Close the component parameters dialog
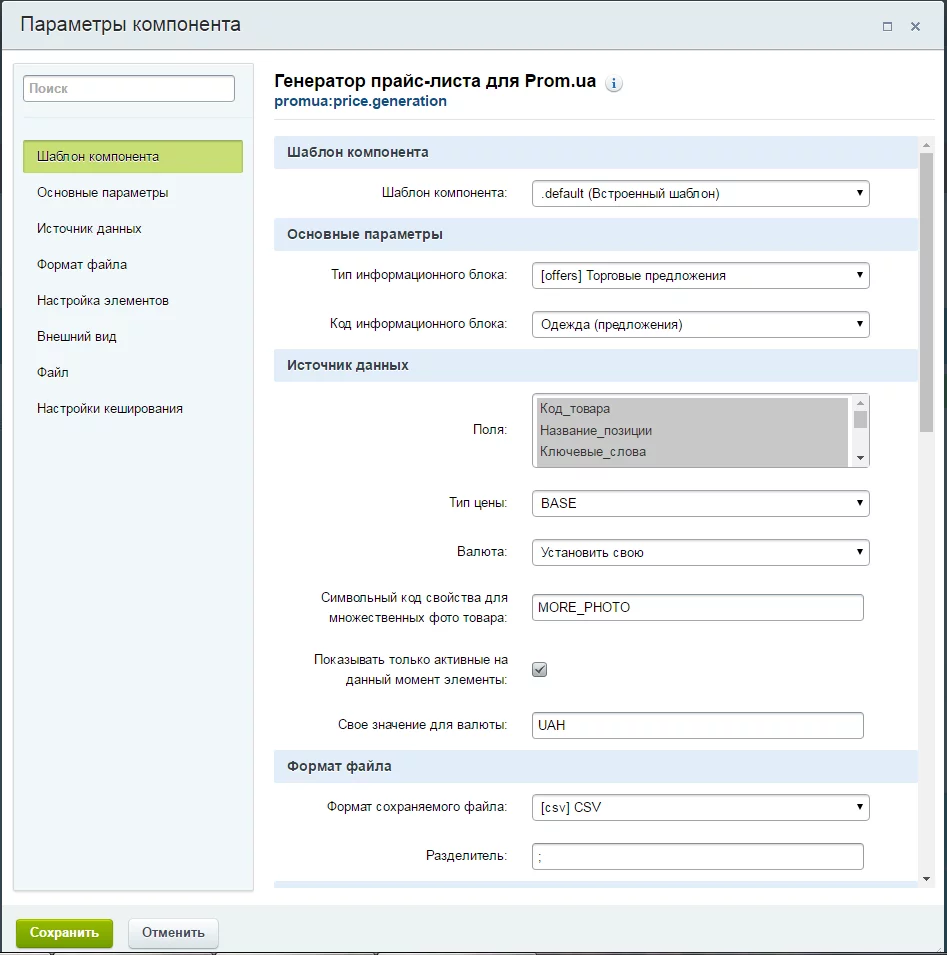Screen dimensions: 947x955 (x=915, y=27)
